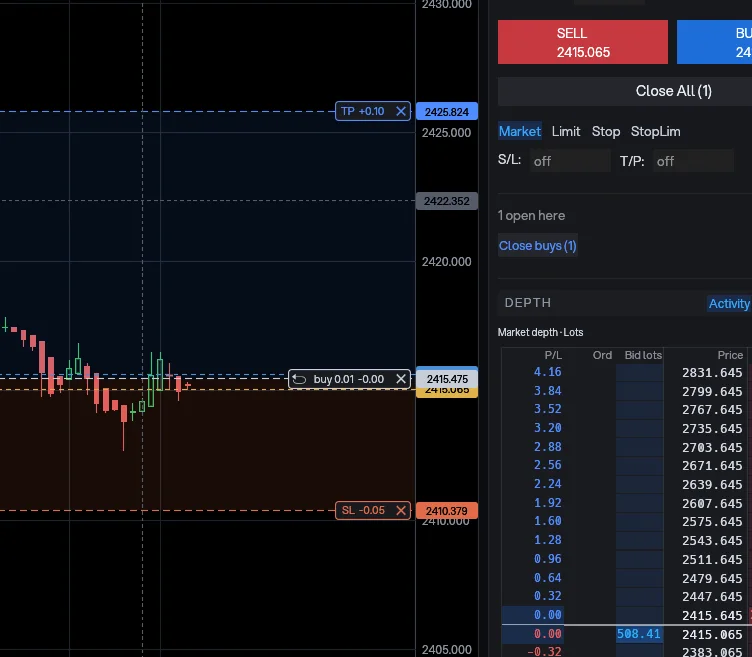Viewport: 752px width, 657px height.
Task: Switch to the StopLim order tab
Action: 656,131
